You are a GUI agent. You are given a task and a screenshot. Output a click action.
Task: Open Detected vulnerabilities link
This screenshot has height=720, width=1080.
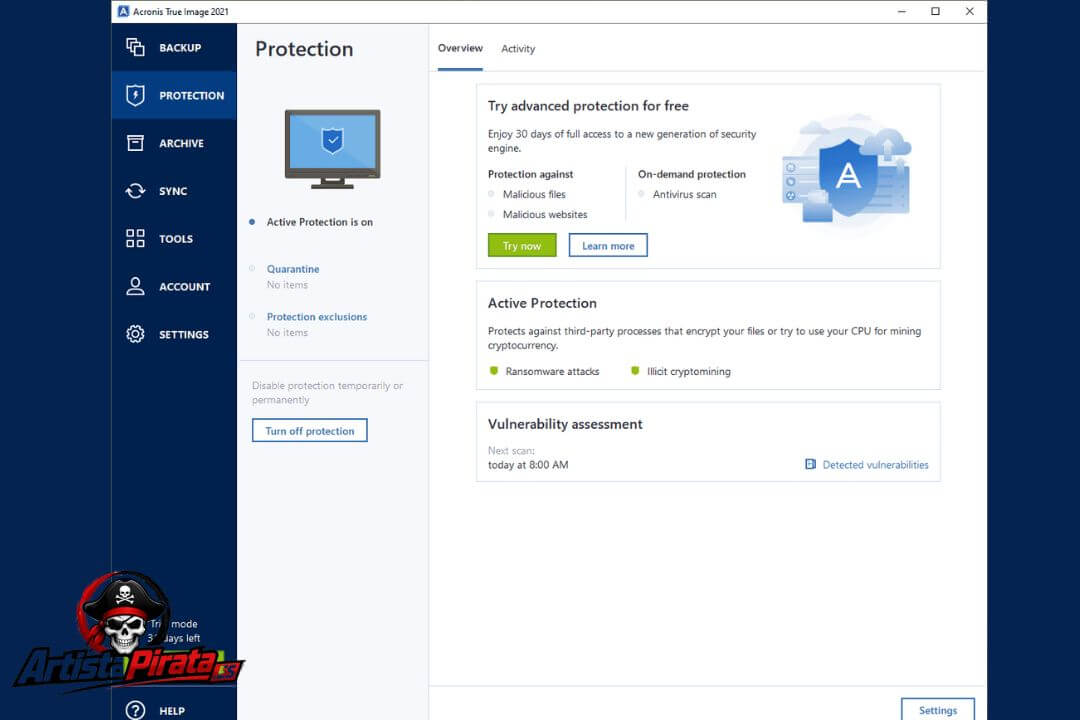point(875,464)
